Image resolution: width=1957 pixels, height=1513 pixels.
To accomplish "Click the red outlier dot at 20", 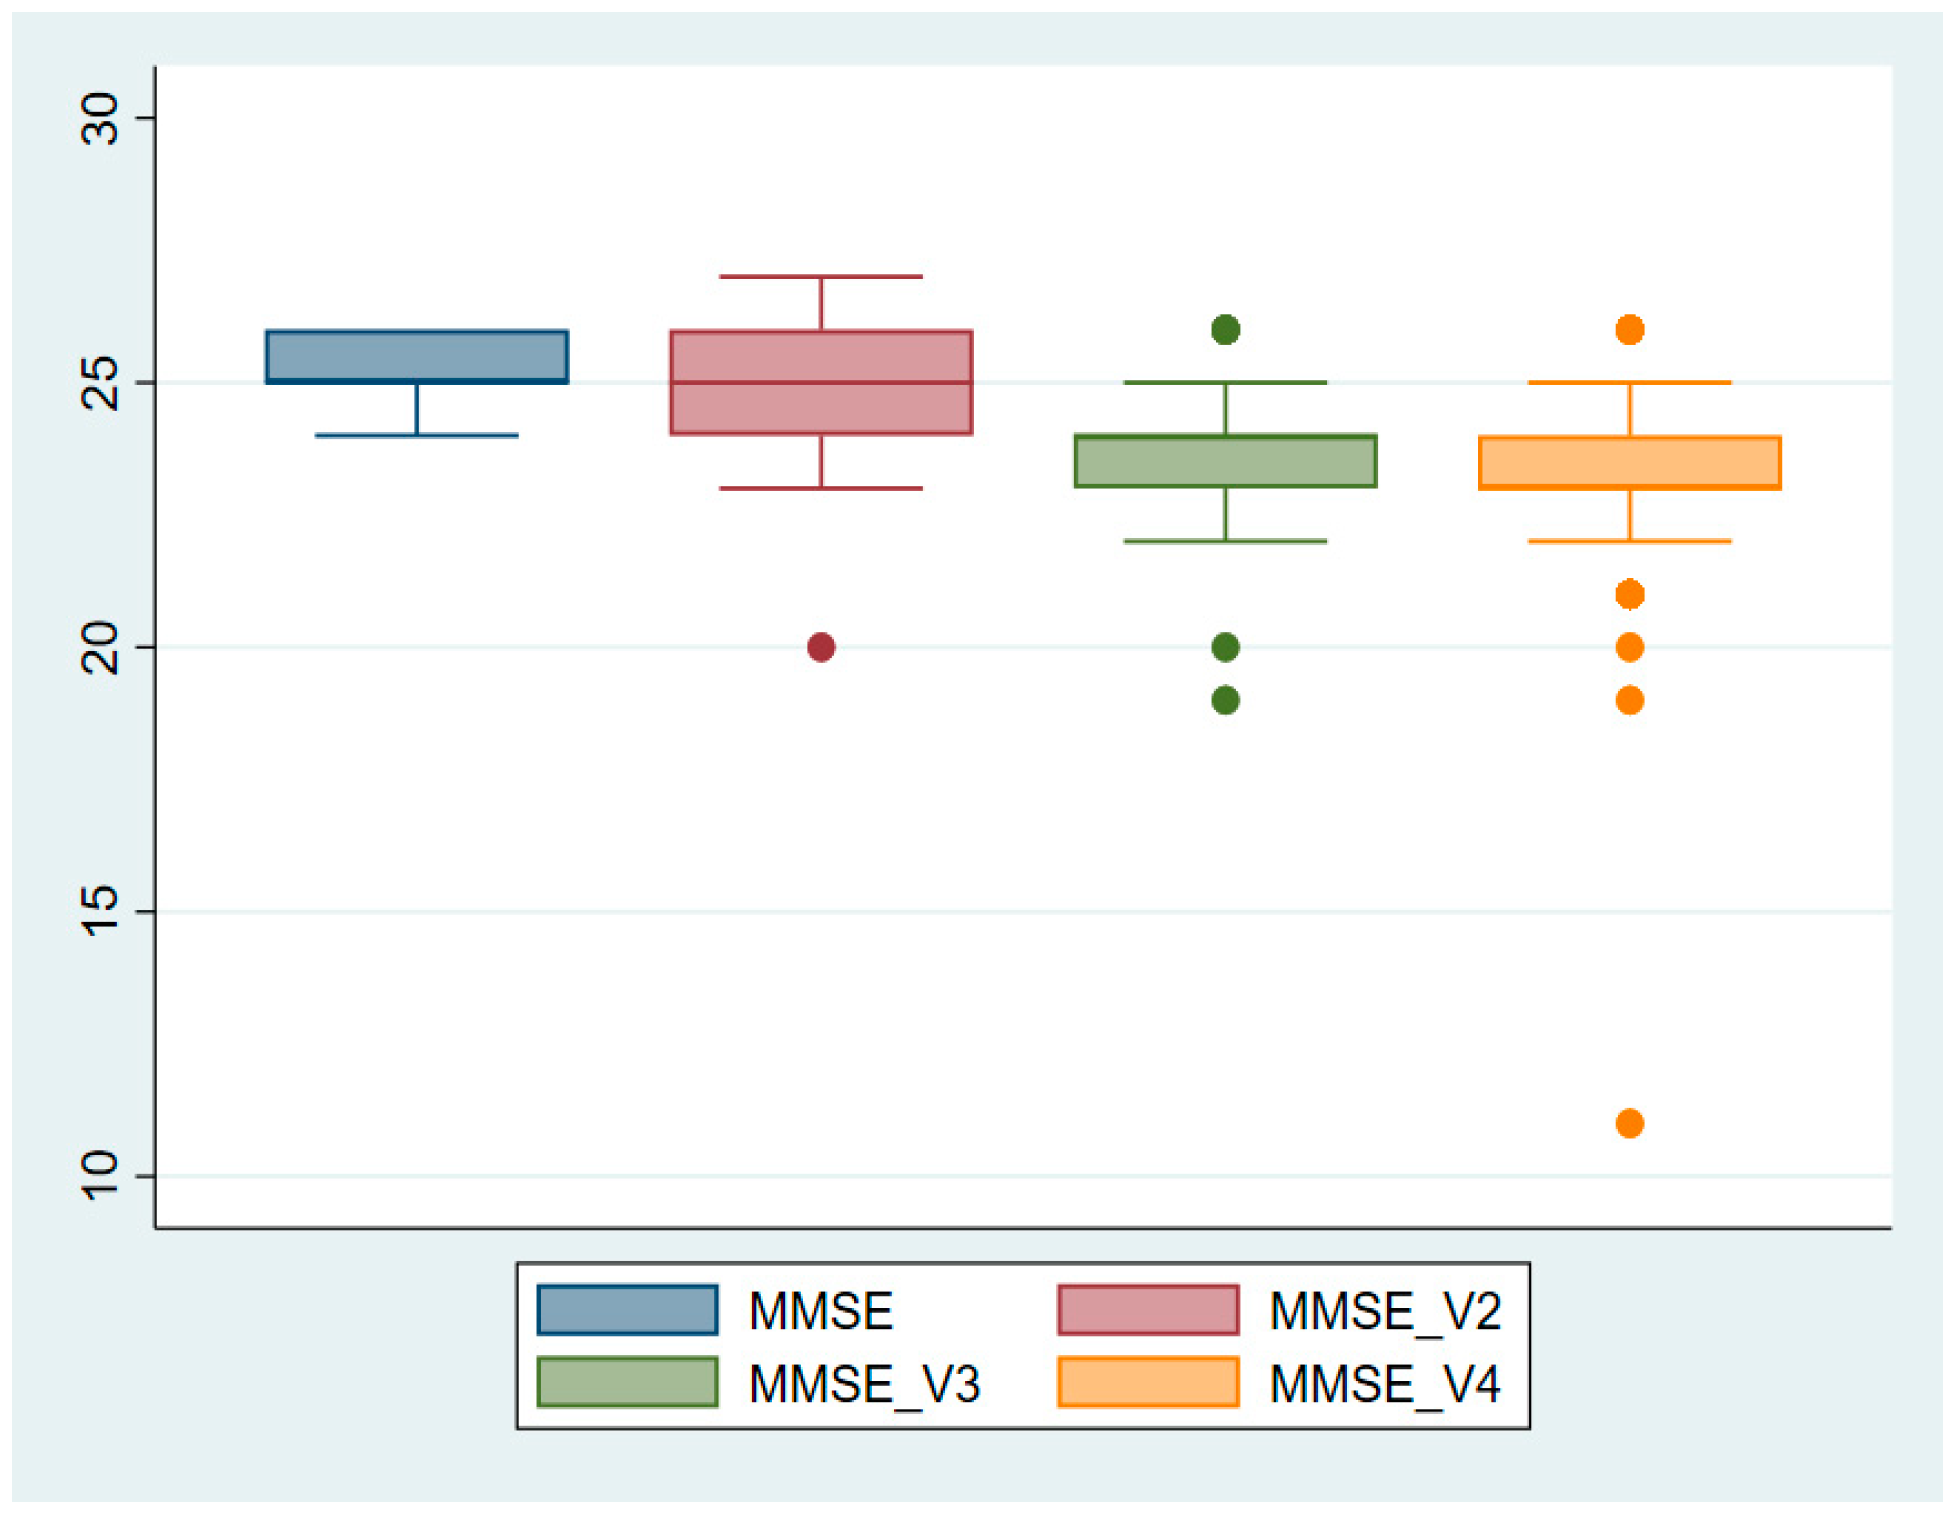I will [821, 647].
